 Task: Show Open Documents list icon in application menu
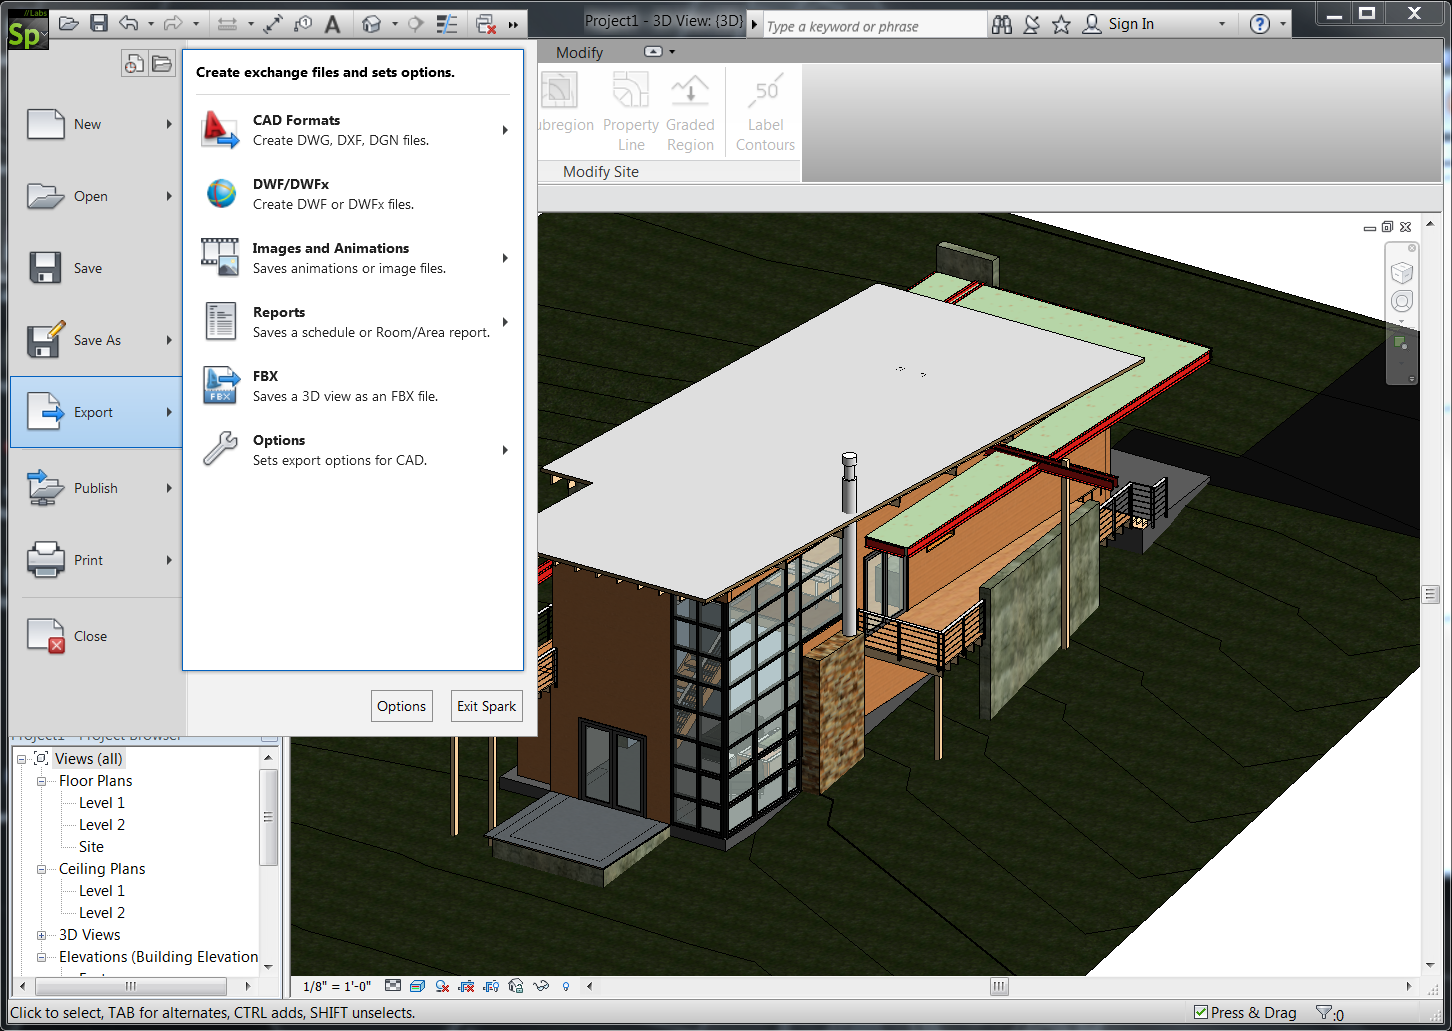click(x=161, y=64)
